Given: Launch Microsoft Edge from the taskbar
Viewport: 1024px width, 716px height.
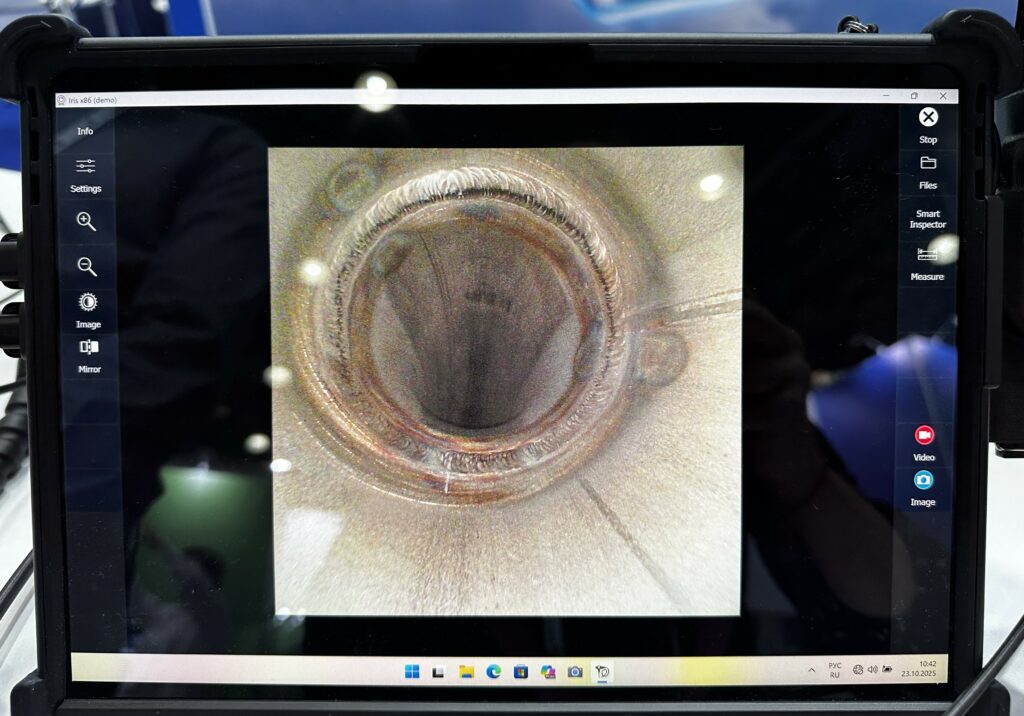Looking at the screenshot, I should (x=493, y=671).
